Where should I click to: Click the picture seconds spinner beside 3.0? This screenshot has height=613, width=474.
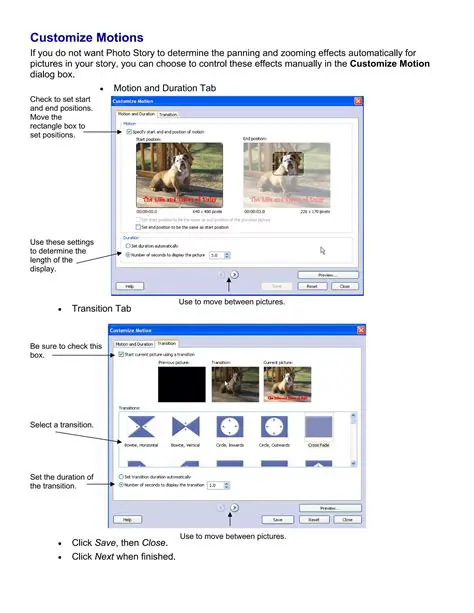click(227, 255)
